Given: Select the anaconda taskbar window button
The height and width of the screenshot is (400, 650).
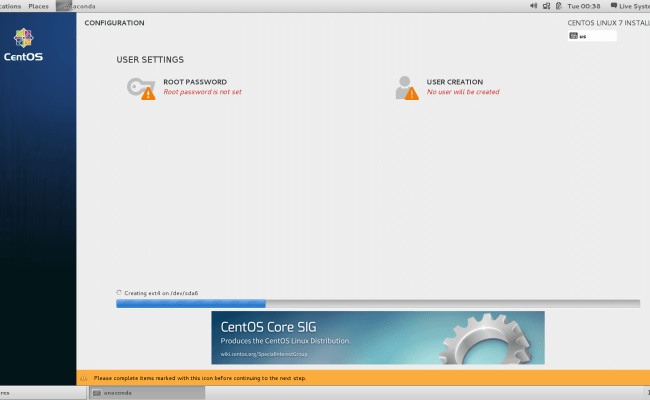Looking at the screenshot, I should (147, 393).
